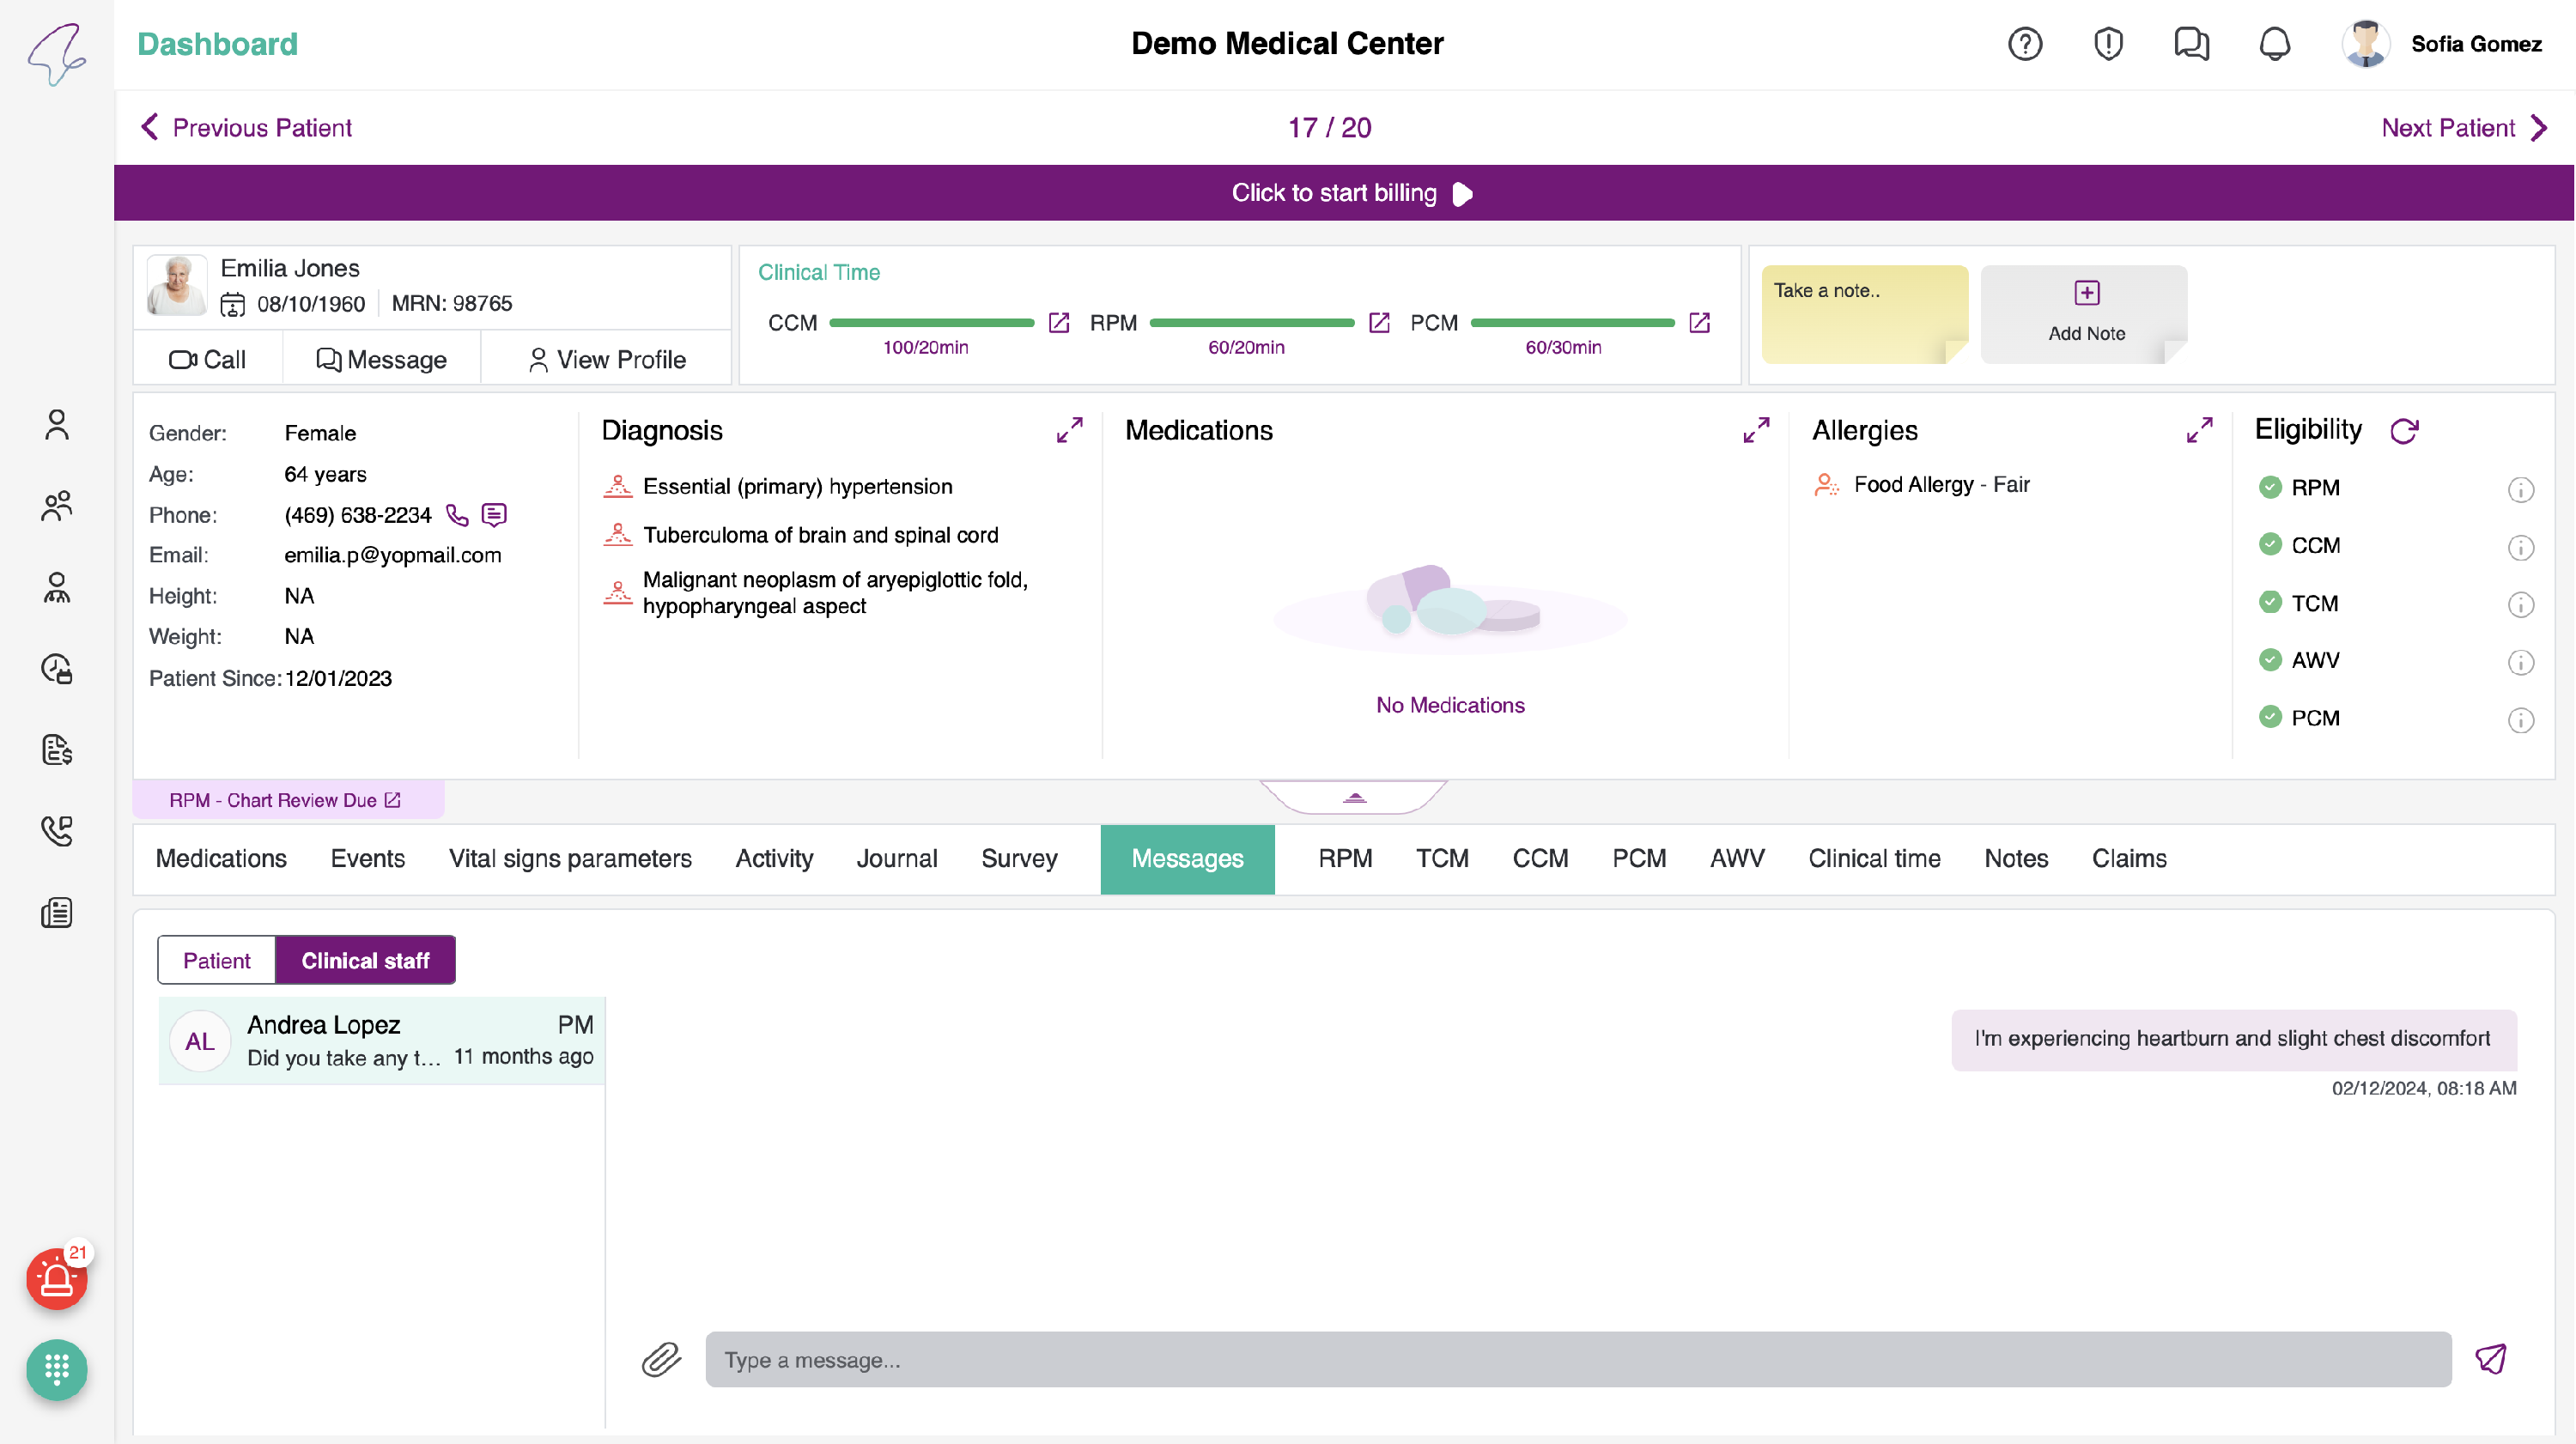Click the help question mark icon
Image resolution: width=2576 pixels, height=1444 pixels.
(2025, 44)
